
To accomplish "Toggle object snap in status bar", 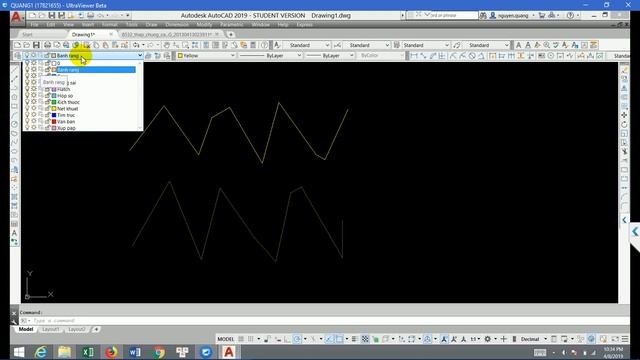I will [x=339, y=339].
